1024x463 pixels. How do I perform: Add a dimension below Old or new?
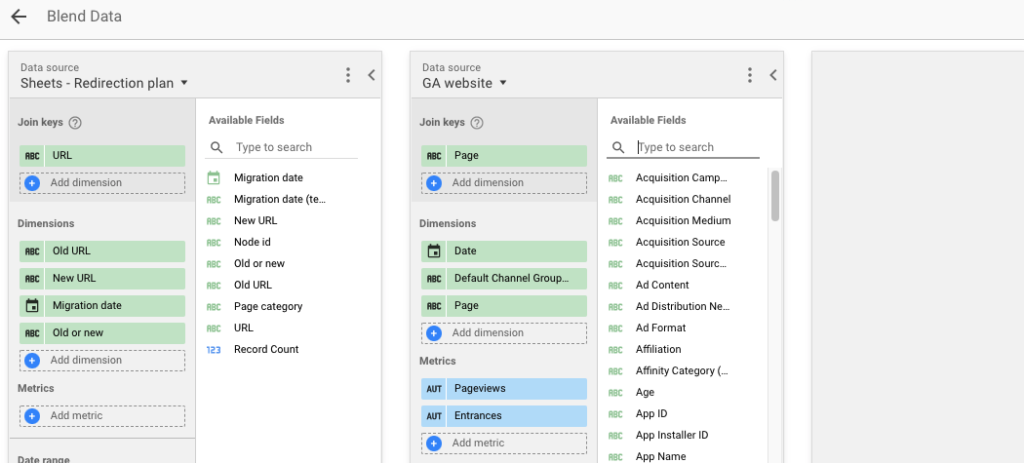point(102,360)
